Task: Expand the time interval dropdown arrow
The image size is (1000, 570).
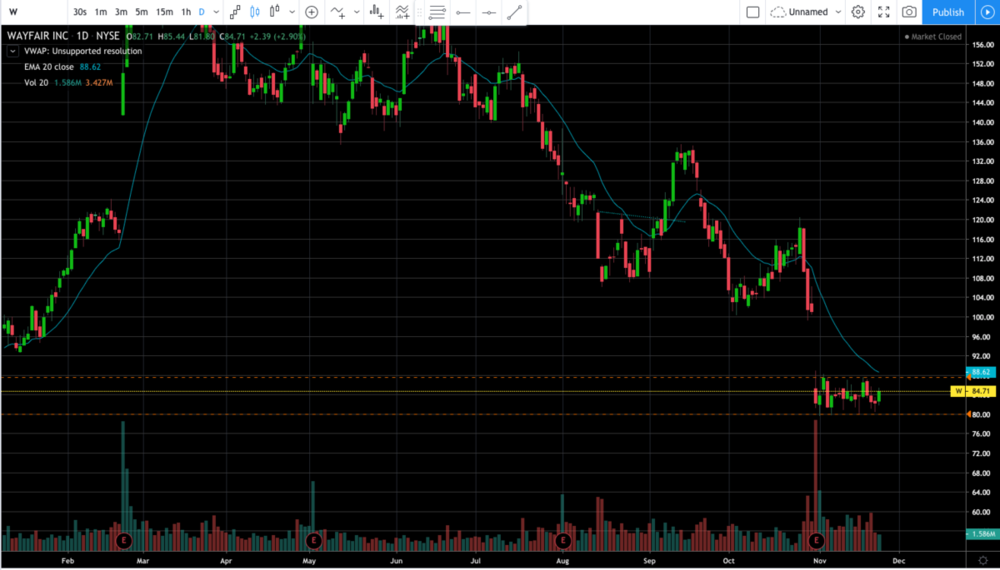Action: click(x=217, y=12)
